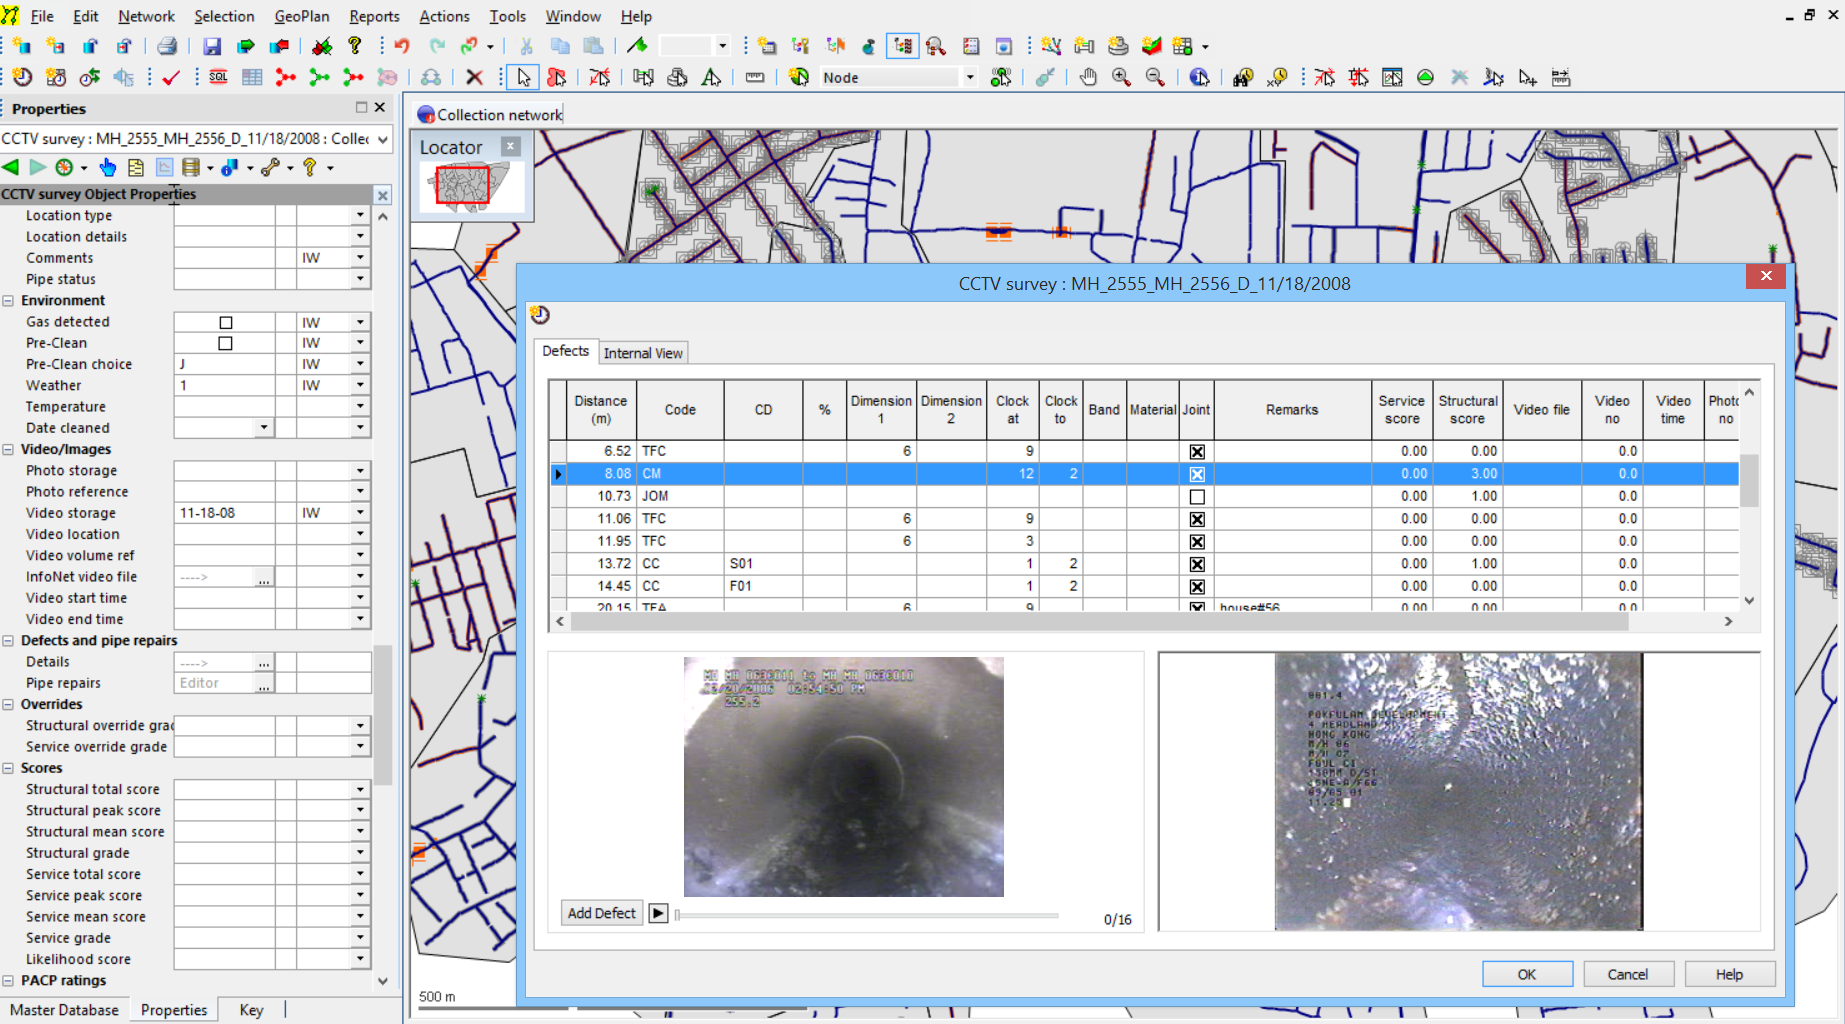Toggle Joint checkbox in the 6.52 TFC row
The width and height of the screenshot is (1845, 1024).
1196,452
